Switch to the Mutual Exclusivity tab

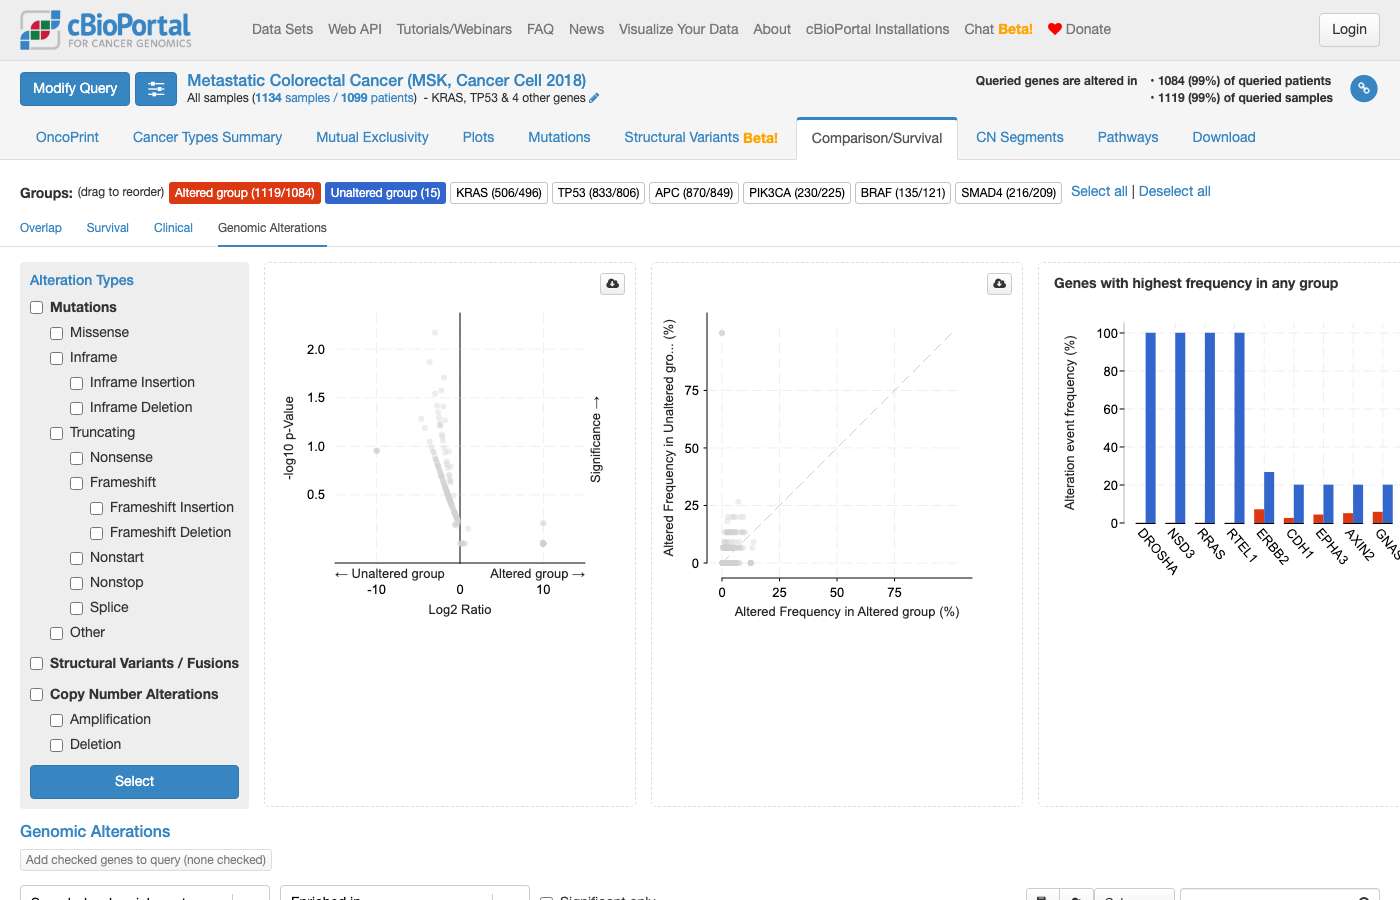pos(372,138)
